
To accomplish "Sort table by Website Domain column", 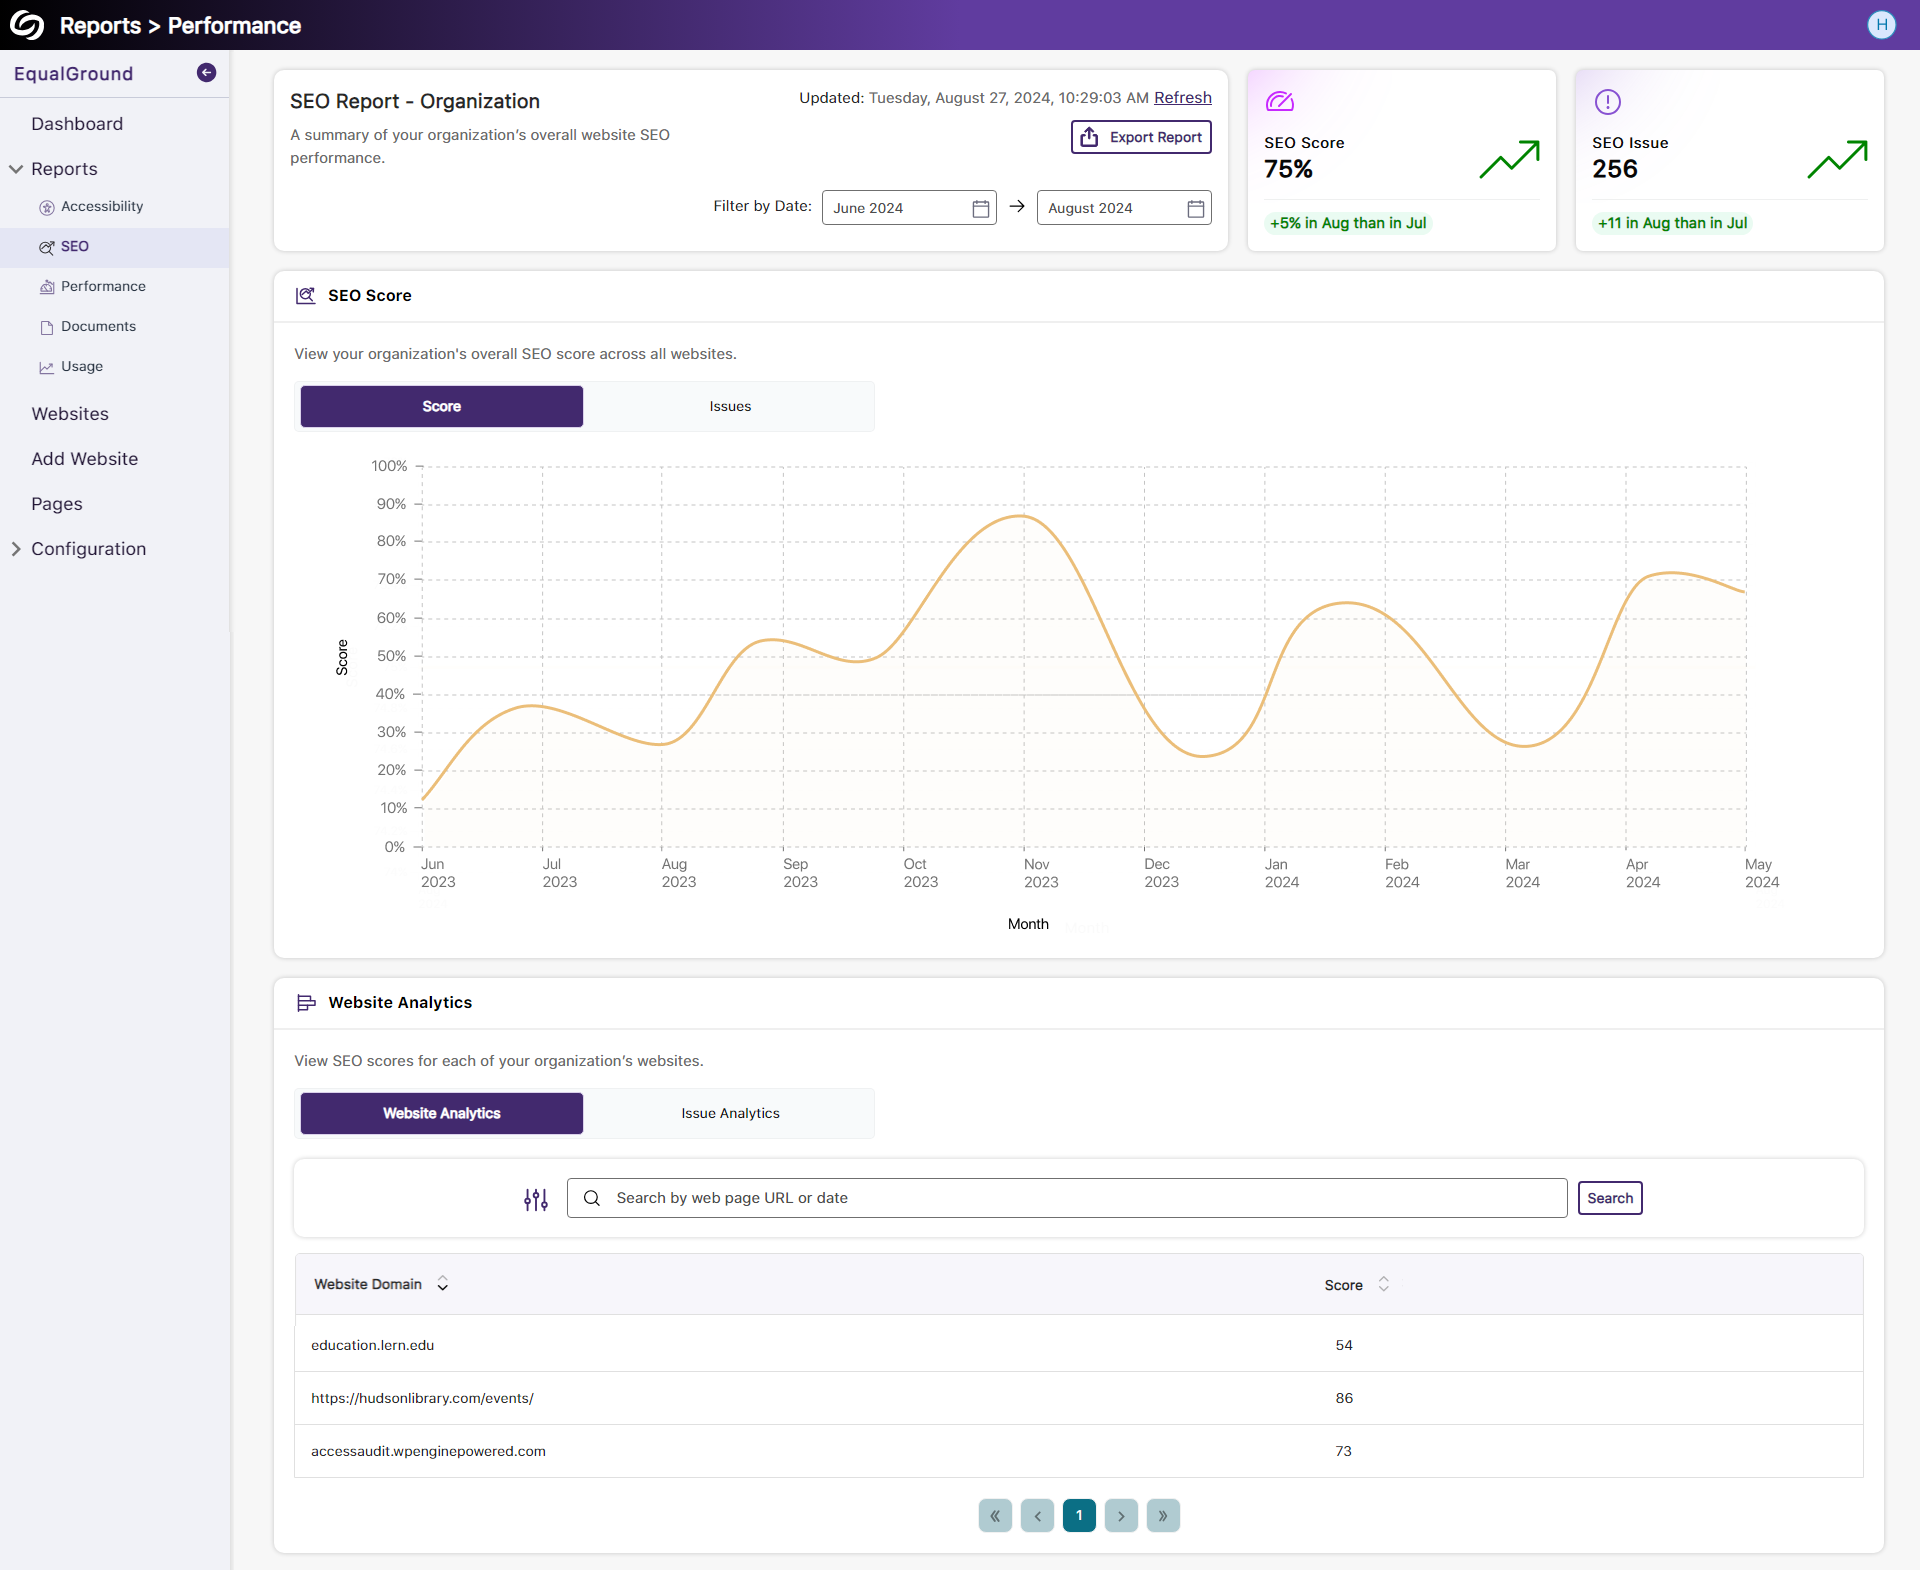I will click(442, 1284).
